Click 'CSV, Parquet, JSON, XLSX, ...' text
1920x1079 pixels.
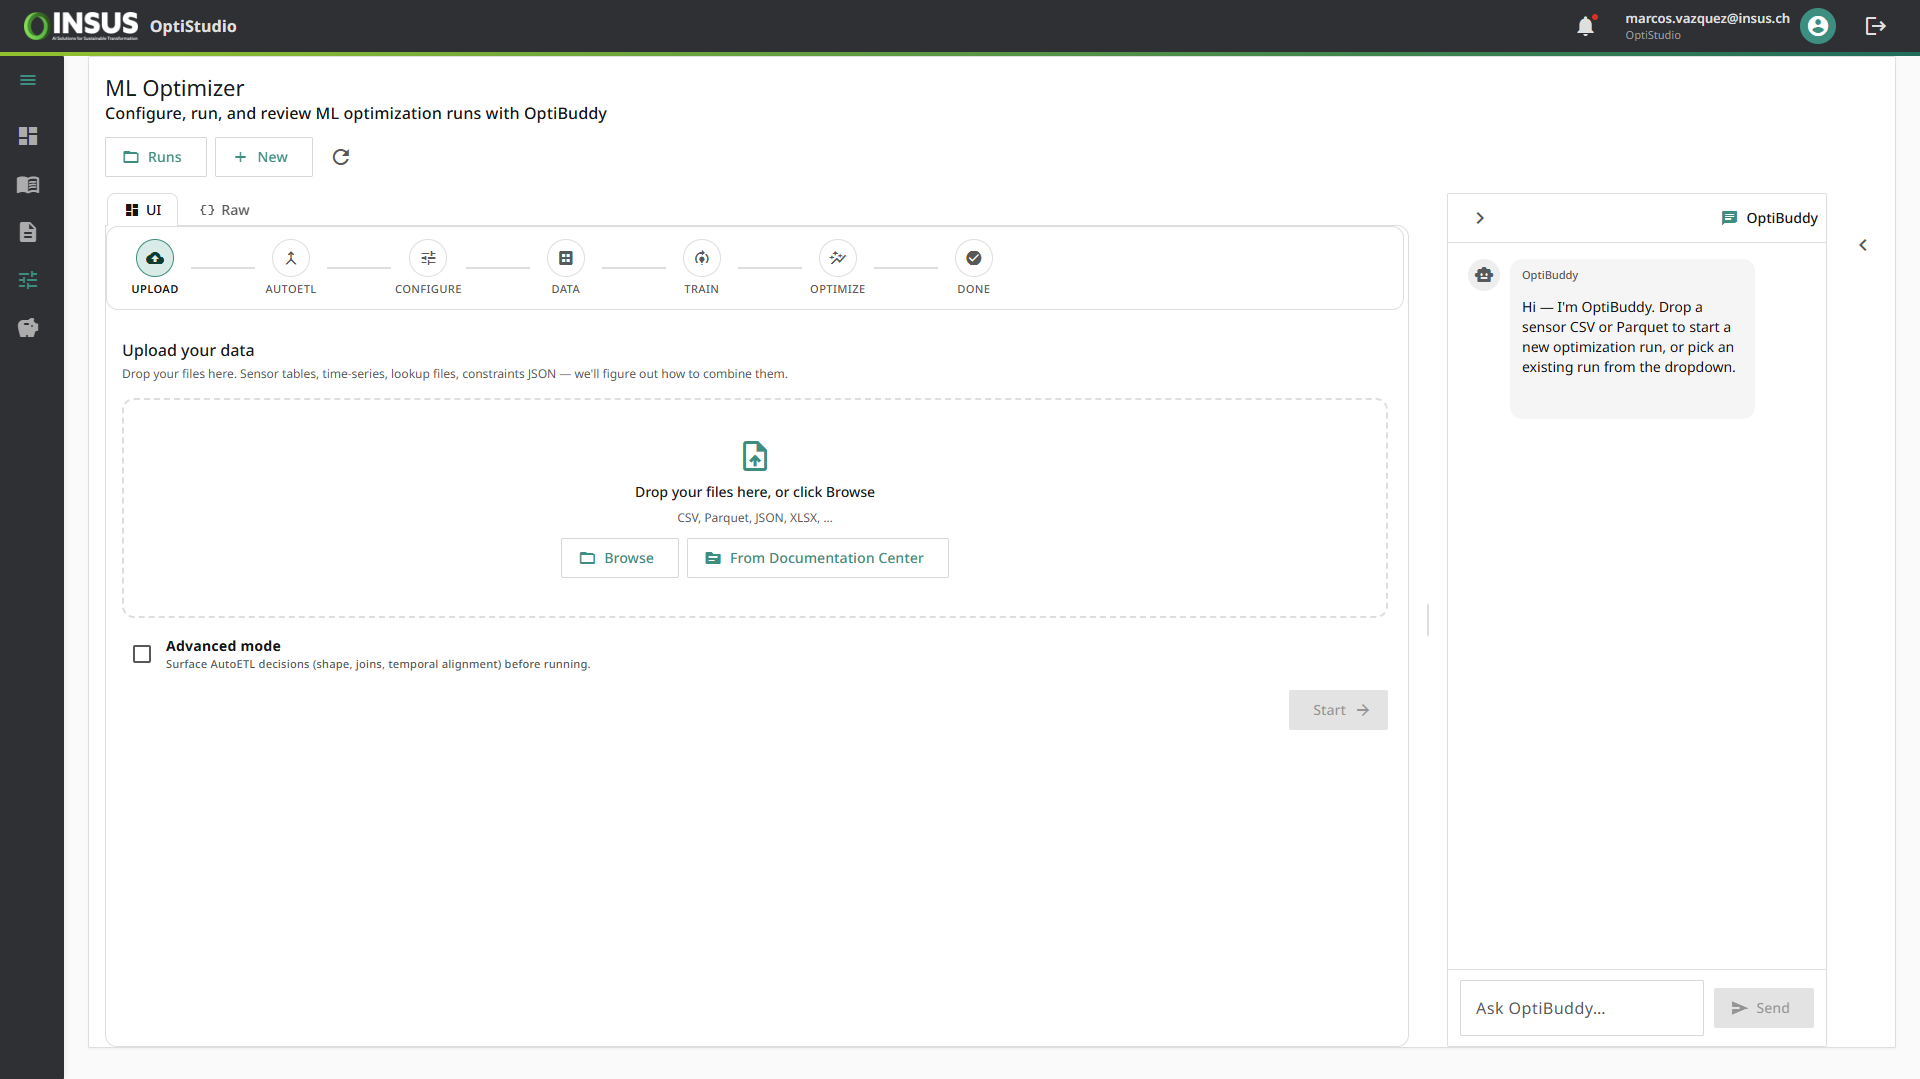[755, 518]
